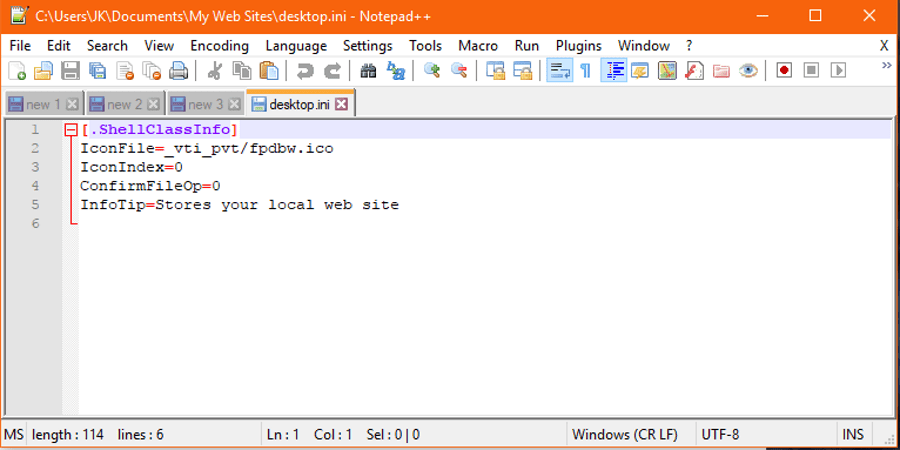Click the Paste clipboard icon
This screenshot has height=450, width=900.
pyautogui.click(x=269, y=71)
